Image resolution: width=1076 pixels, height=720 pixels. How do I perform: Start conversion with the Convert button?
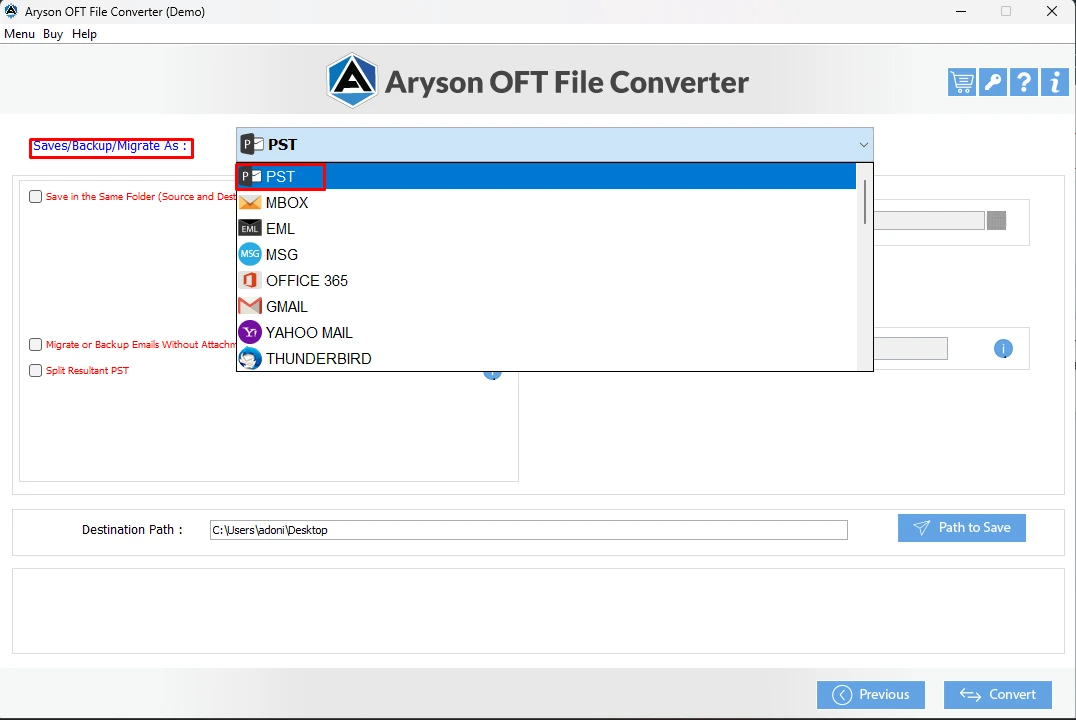(998, 695)
